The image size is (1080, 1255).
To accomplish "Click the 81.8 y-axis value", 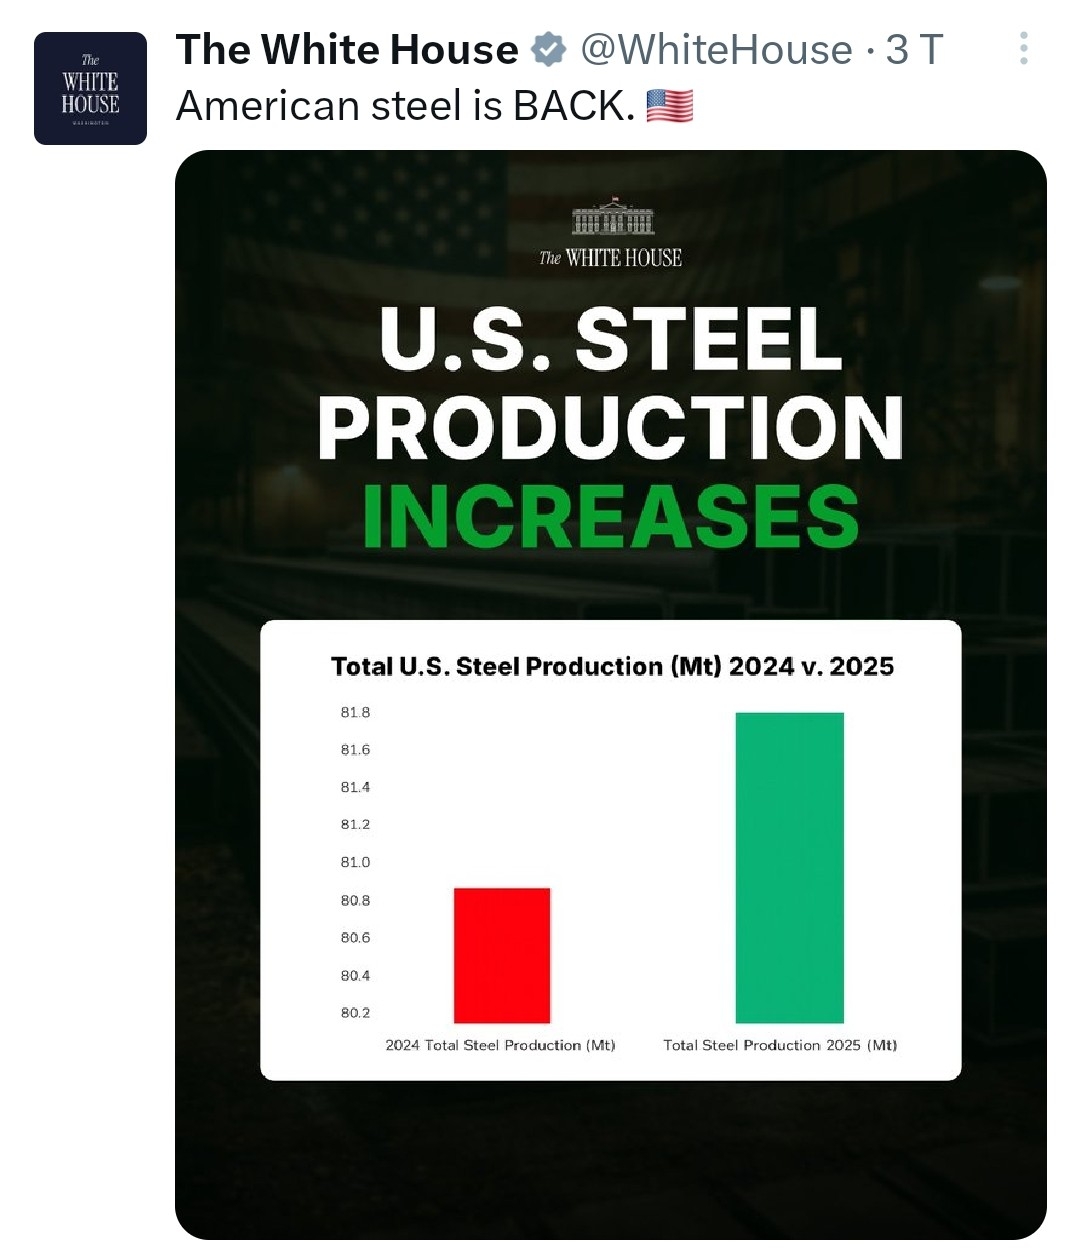I will 355,712.
